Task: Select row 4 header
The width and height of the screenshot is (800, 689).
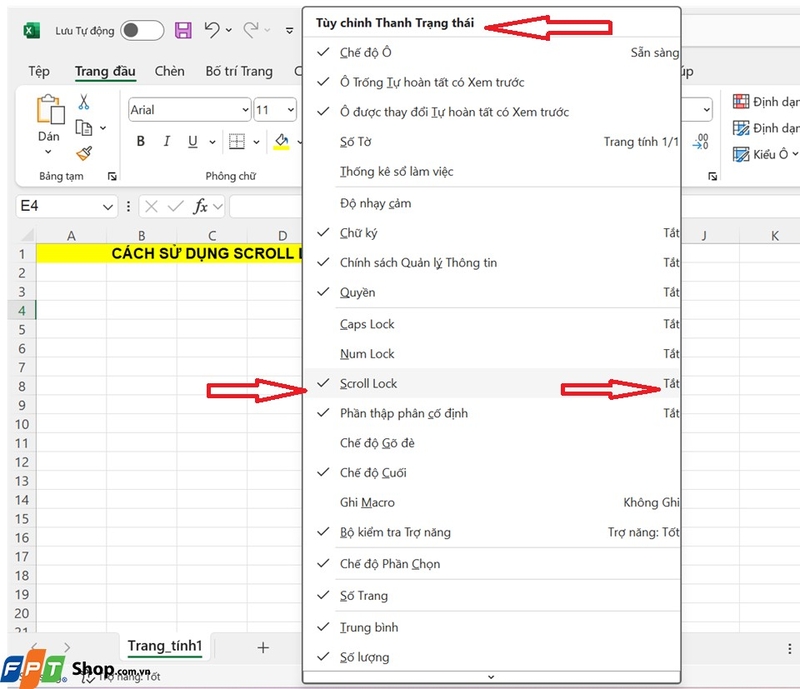Action: (x=21, y=310)
